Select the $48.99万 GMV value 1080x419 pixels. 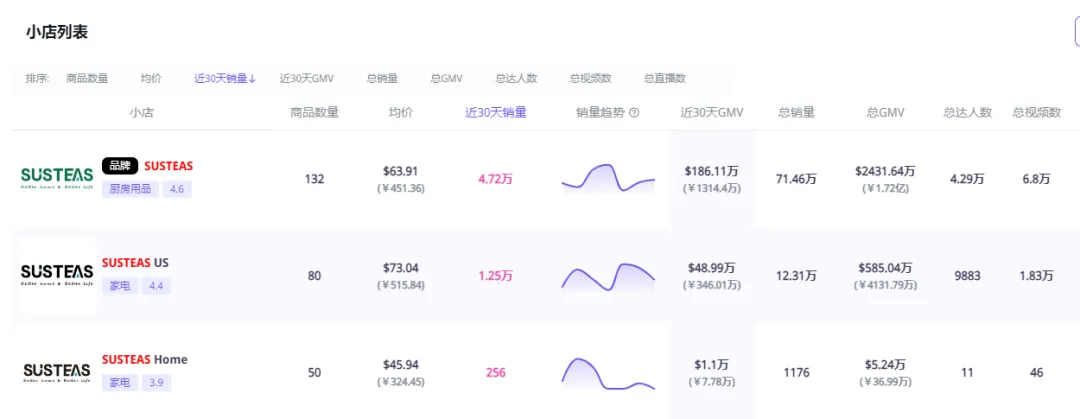pos(712,267)
